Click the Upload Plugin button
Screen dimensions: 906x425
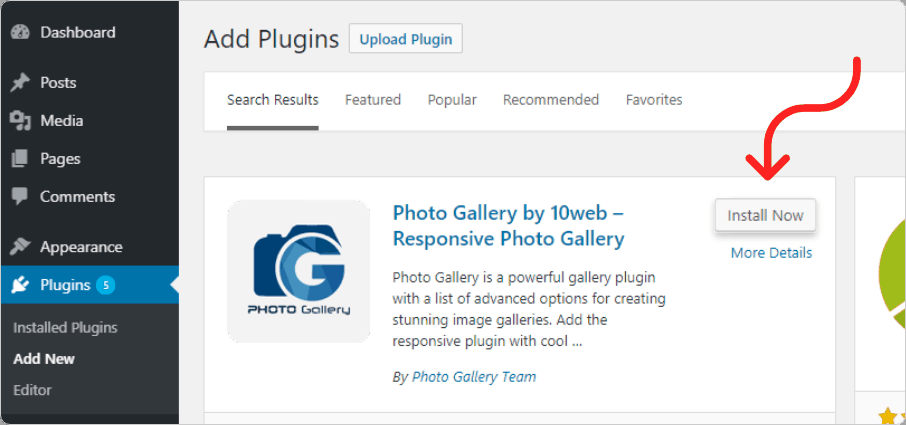coord(406,39)
